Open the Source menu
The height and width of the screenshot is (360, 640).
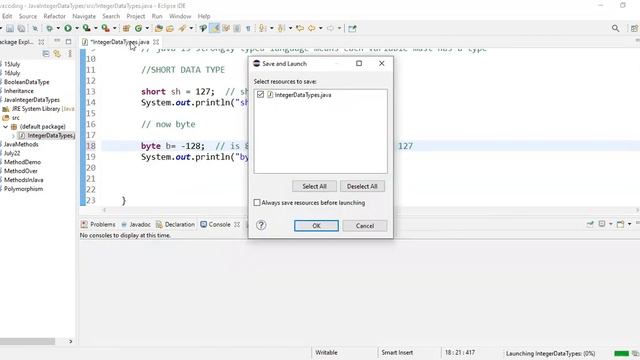coord(28,16)
